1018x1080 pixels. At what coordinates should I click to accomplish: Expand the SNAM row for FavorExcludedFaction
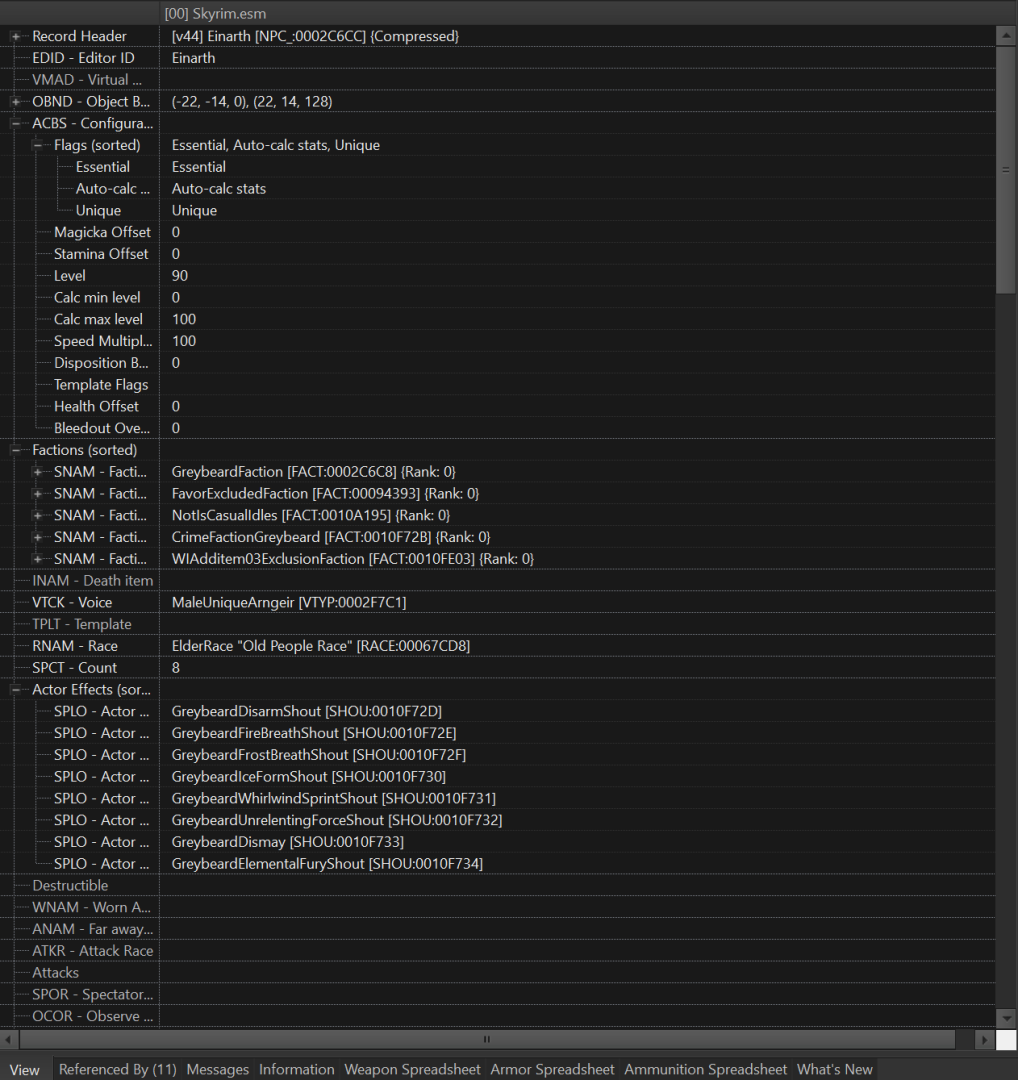(37, 494)
